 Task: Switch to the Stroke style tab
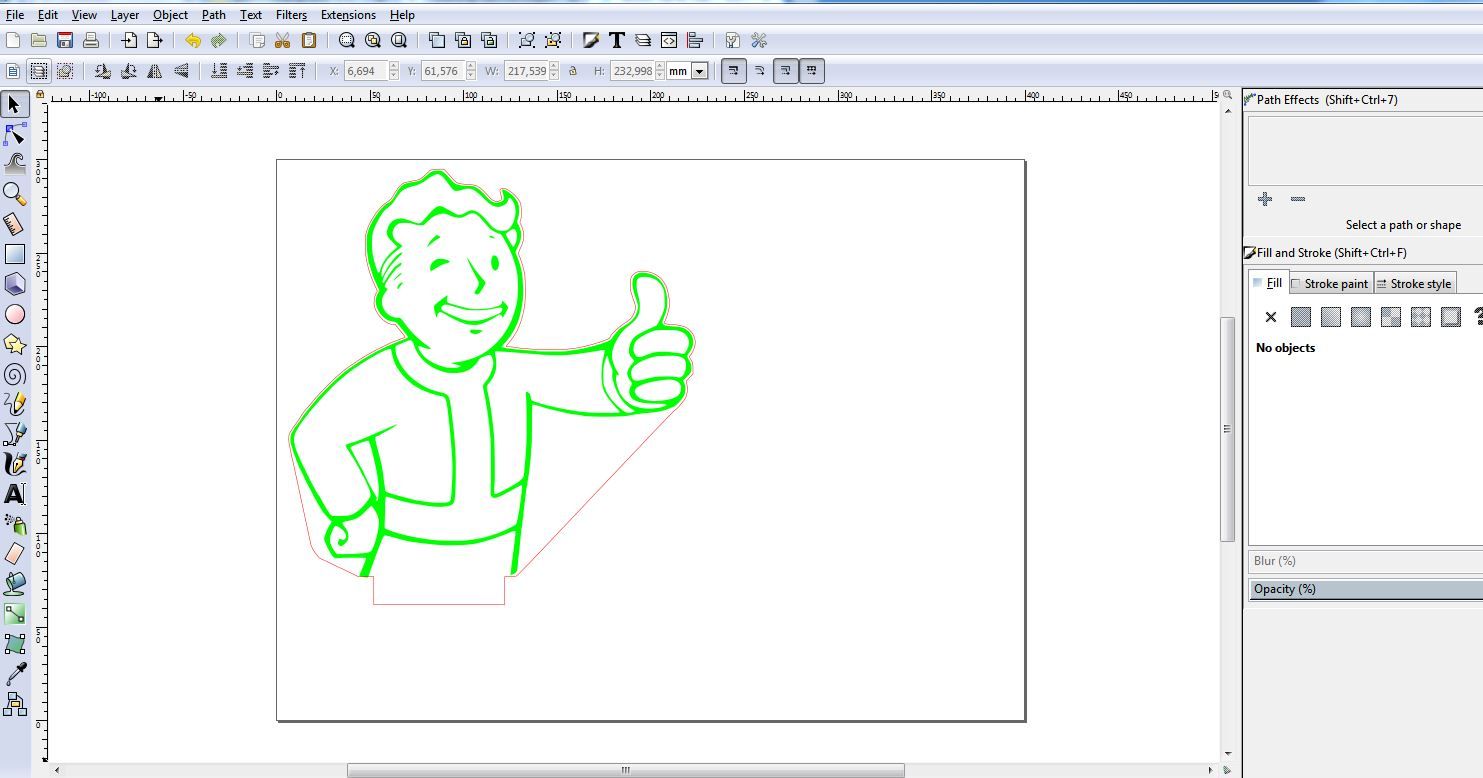pos(1414,284)
